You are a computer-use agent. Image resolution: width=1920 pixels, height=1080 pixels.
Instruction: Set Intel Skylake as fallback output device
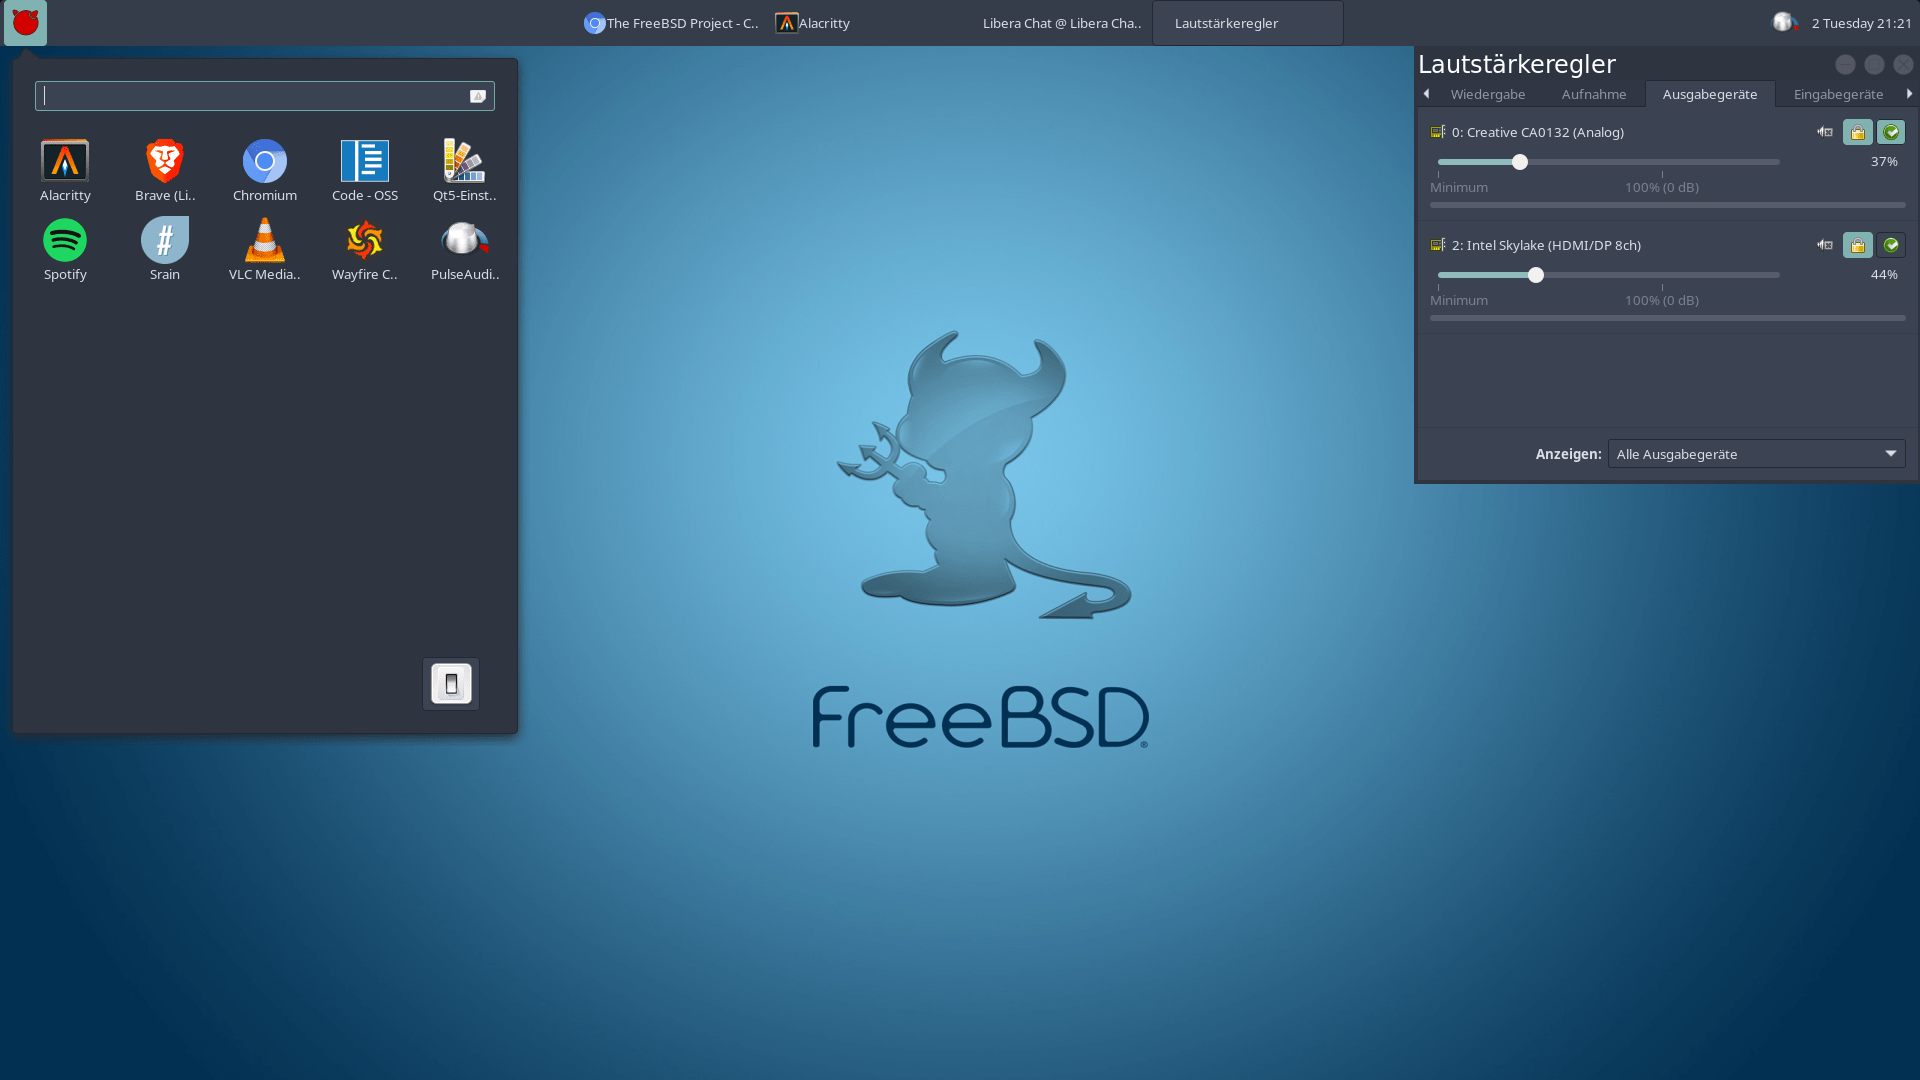[x=1892, y=244]
